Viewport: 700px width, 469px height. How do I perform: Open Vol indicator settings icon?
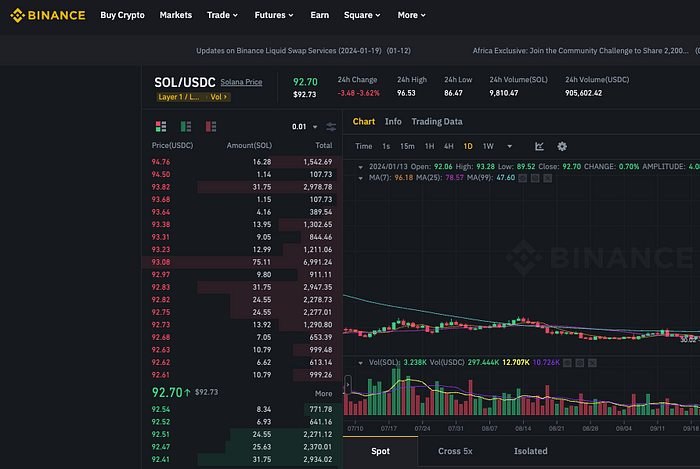pyautogui.click(x=580, y=363)
